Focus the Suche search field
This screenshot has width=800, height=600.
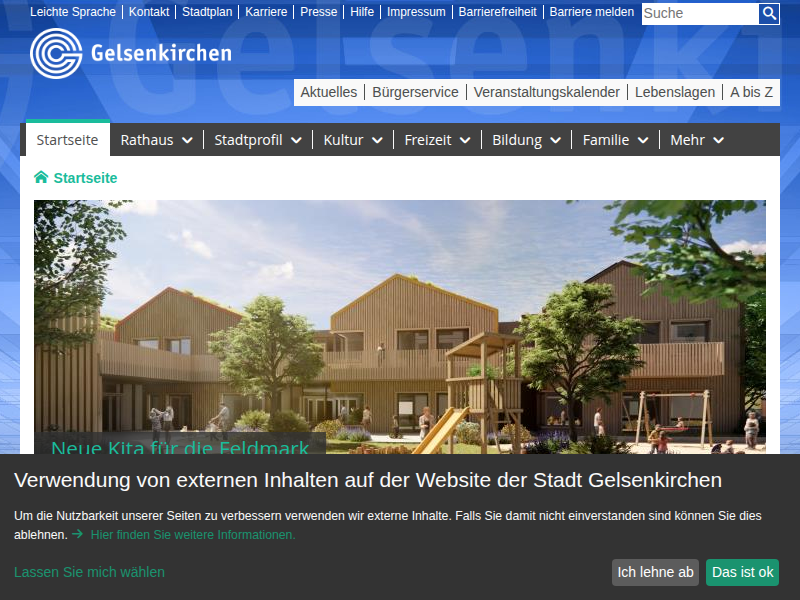click(699, 13)
